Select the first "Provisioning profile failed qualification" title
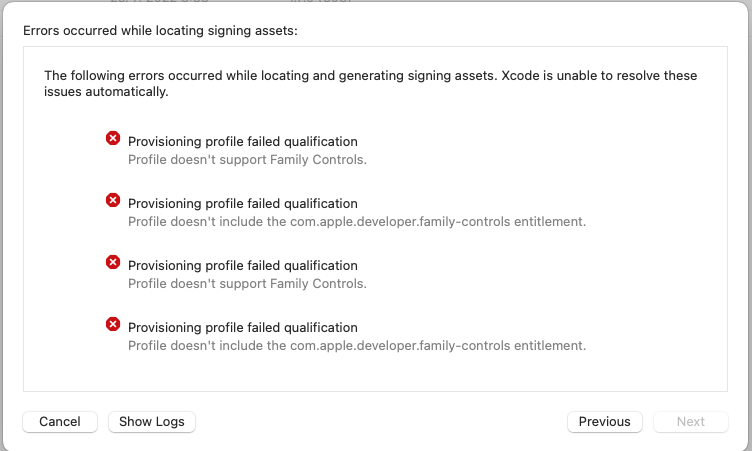The height and width of the screenshot is (451, 752). pos(243,142)
